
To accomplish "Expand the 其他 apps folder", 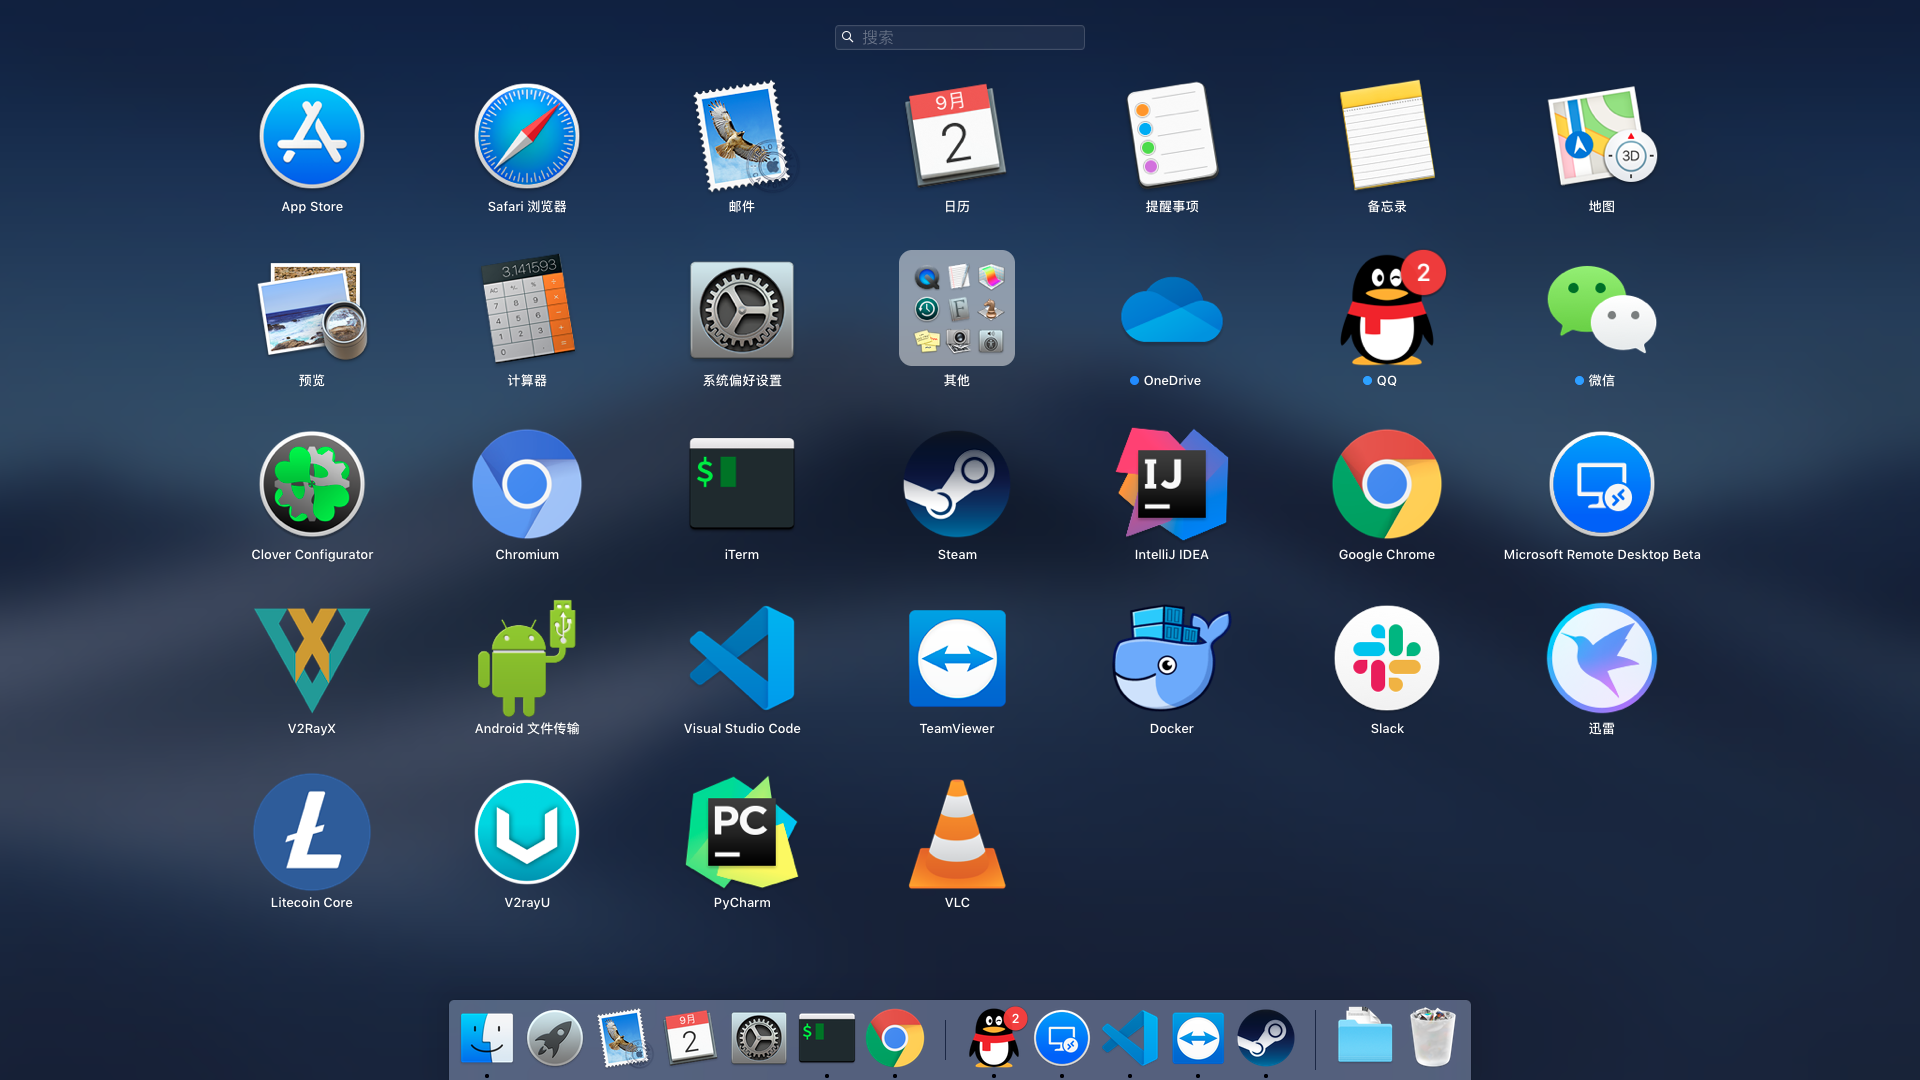I will [x=957, y=308].
